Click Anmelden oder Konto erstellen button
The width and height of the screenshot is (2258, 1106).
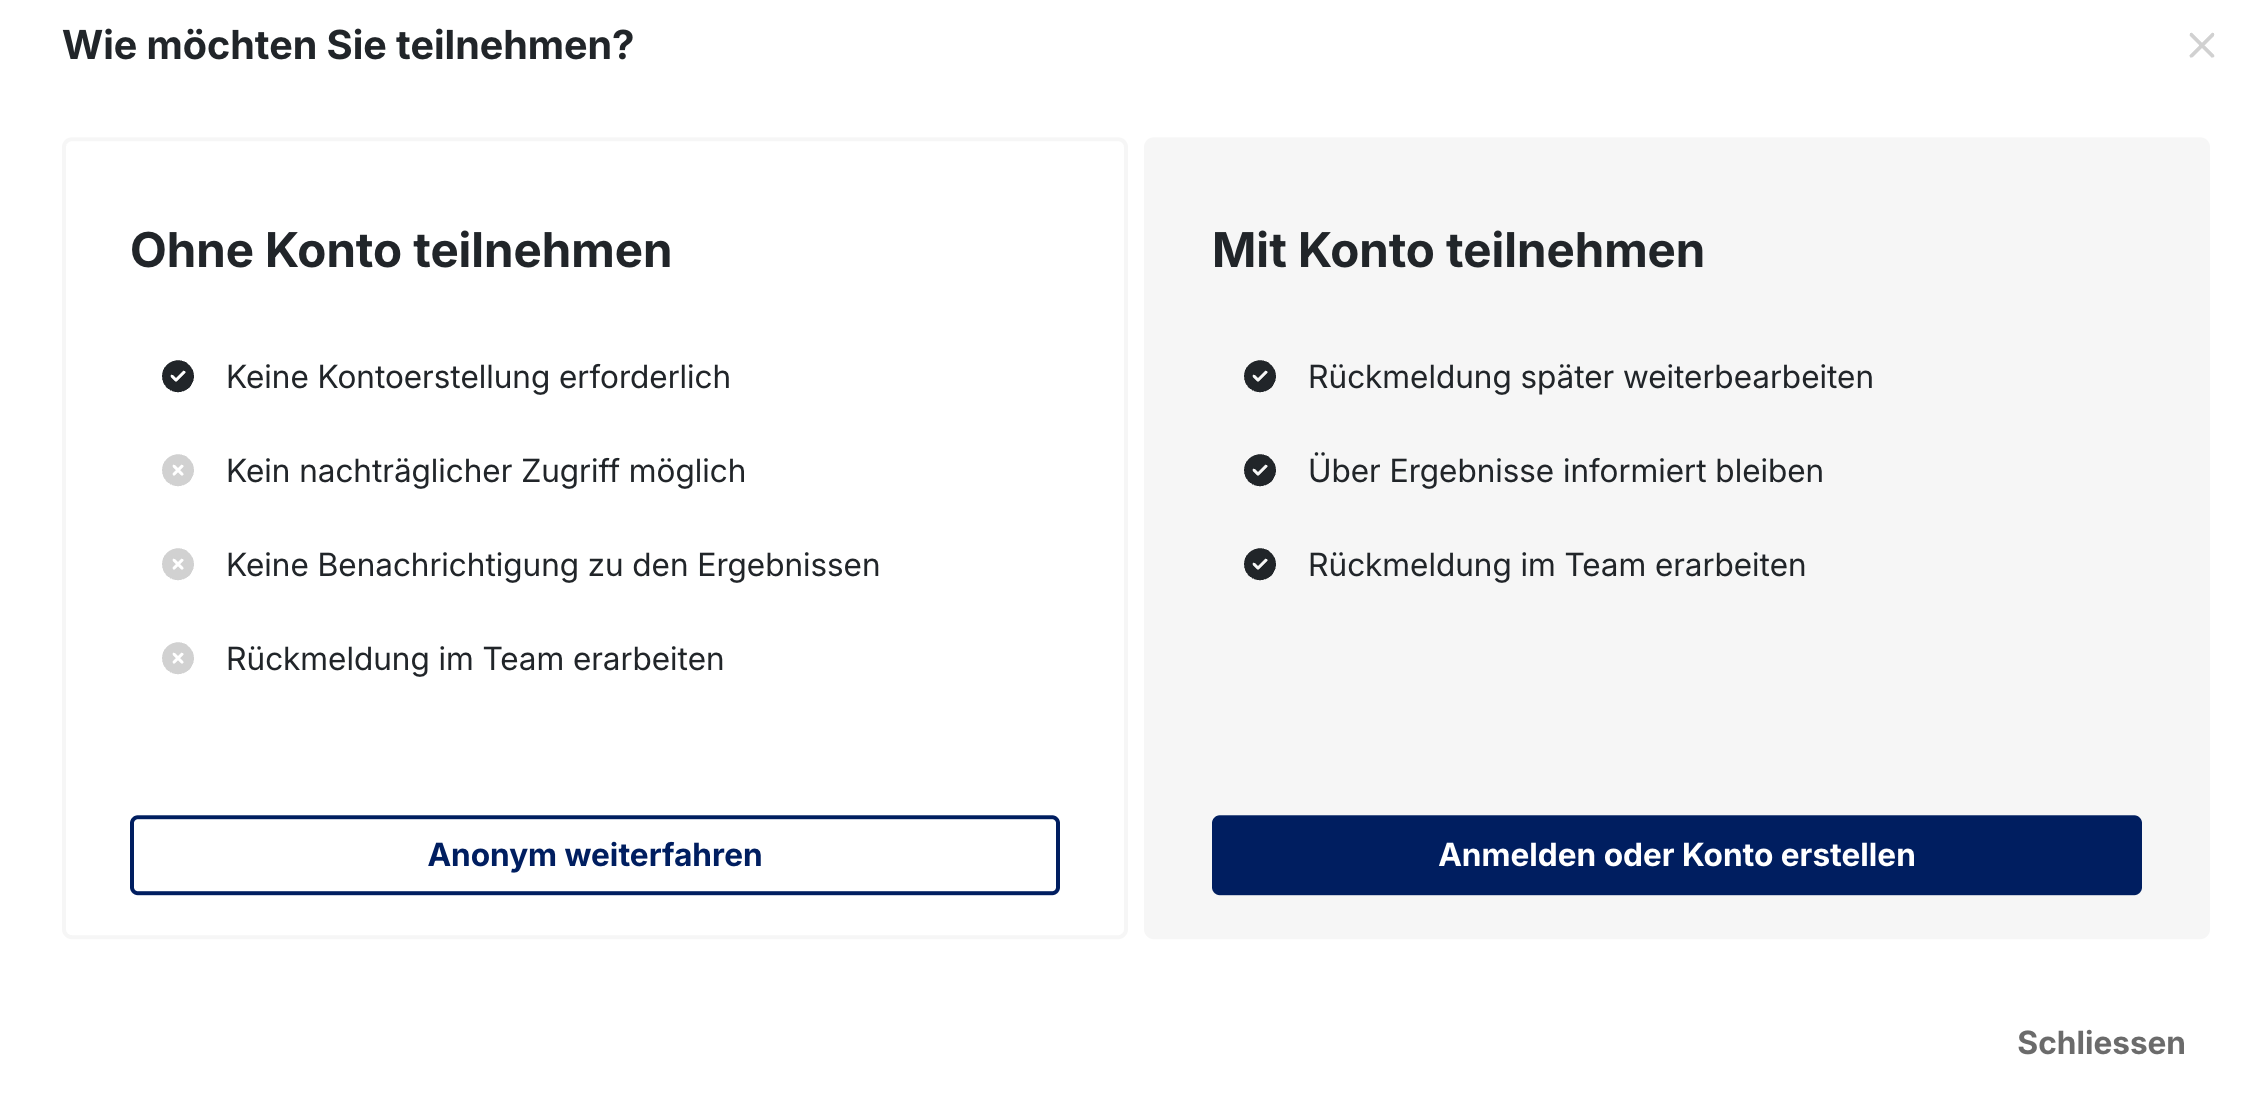click(x=1676, y=855)
